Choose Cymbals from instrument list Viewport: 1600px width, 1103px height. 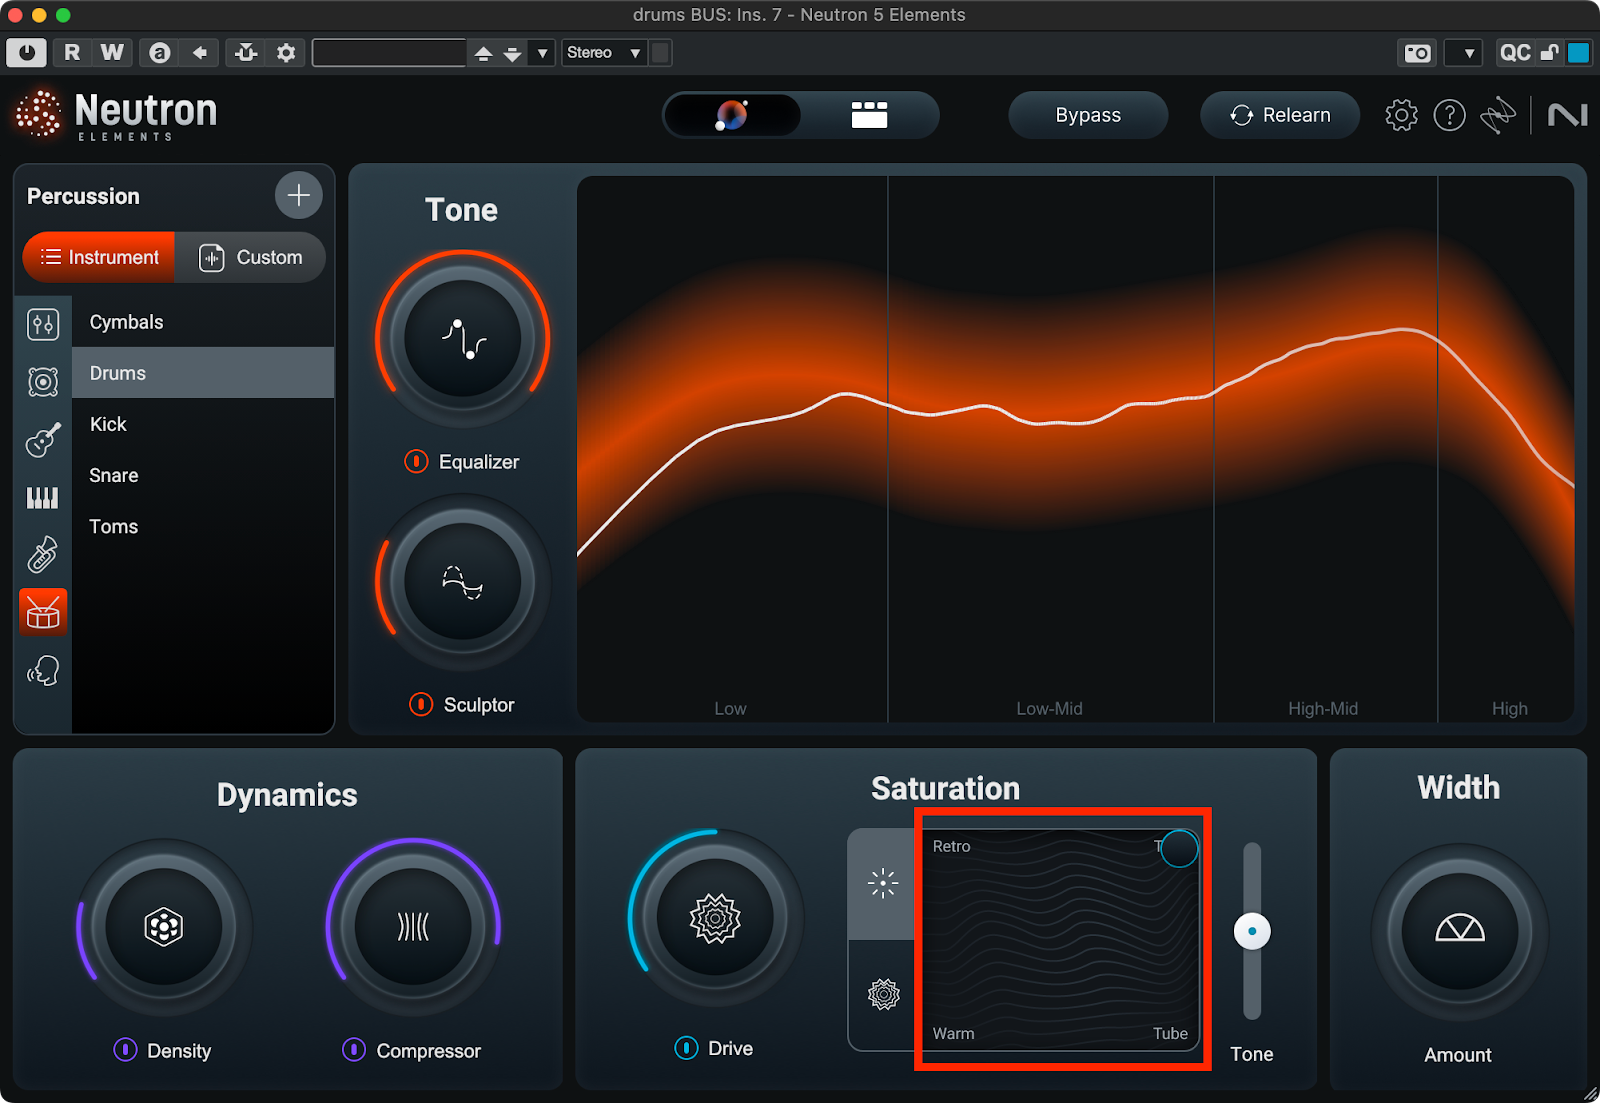[203, 322]
